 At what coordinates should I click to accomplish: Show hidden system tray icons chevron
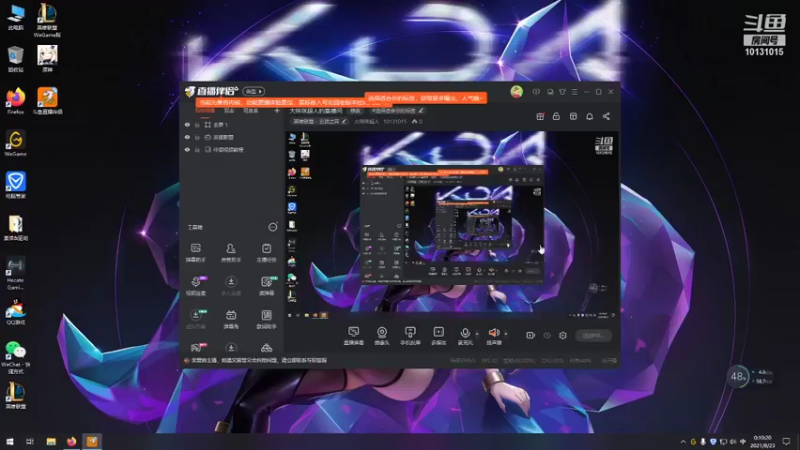click(683, 441)
